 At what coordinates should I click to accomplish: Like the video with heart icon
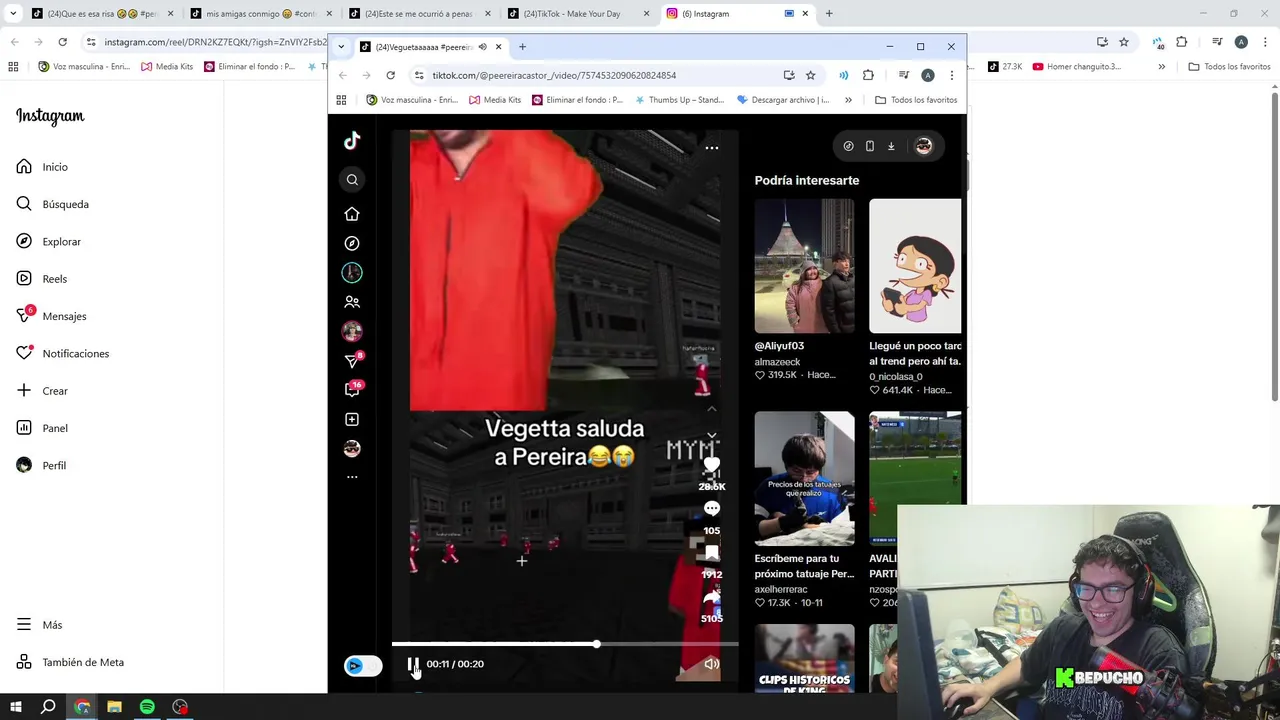pos(711,466)
